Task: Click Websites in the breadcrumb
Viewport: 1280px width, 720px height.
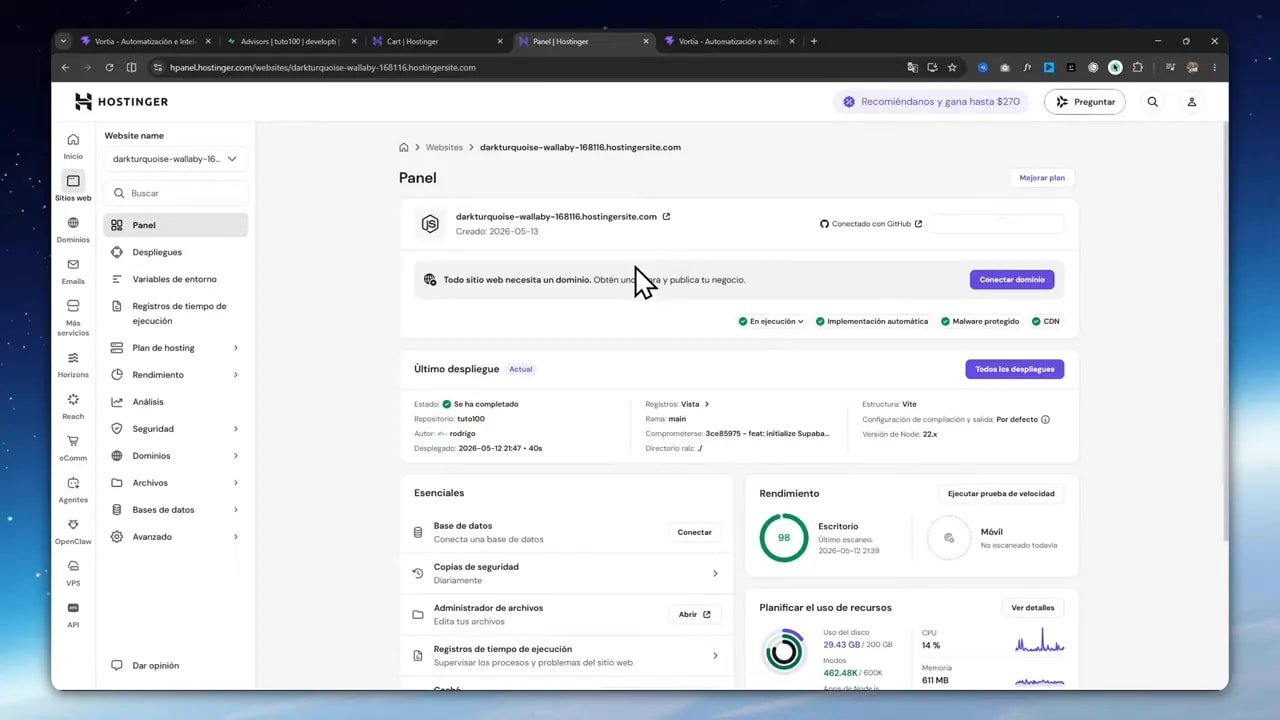Action: pyautogui.click(x=444, y=147)
